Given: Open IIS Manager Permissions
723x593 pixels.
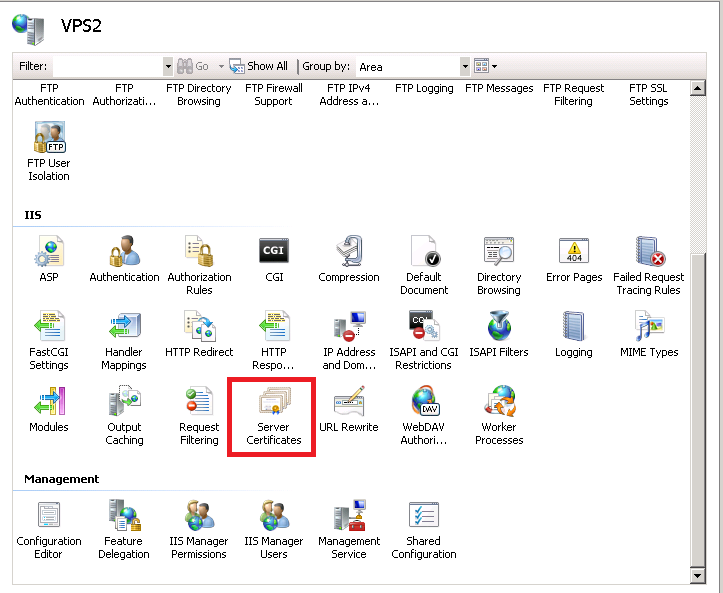Looking at the screenshot, I should pos(199,529).
